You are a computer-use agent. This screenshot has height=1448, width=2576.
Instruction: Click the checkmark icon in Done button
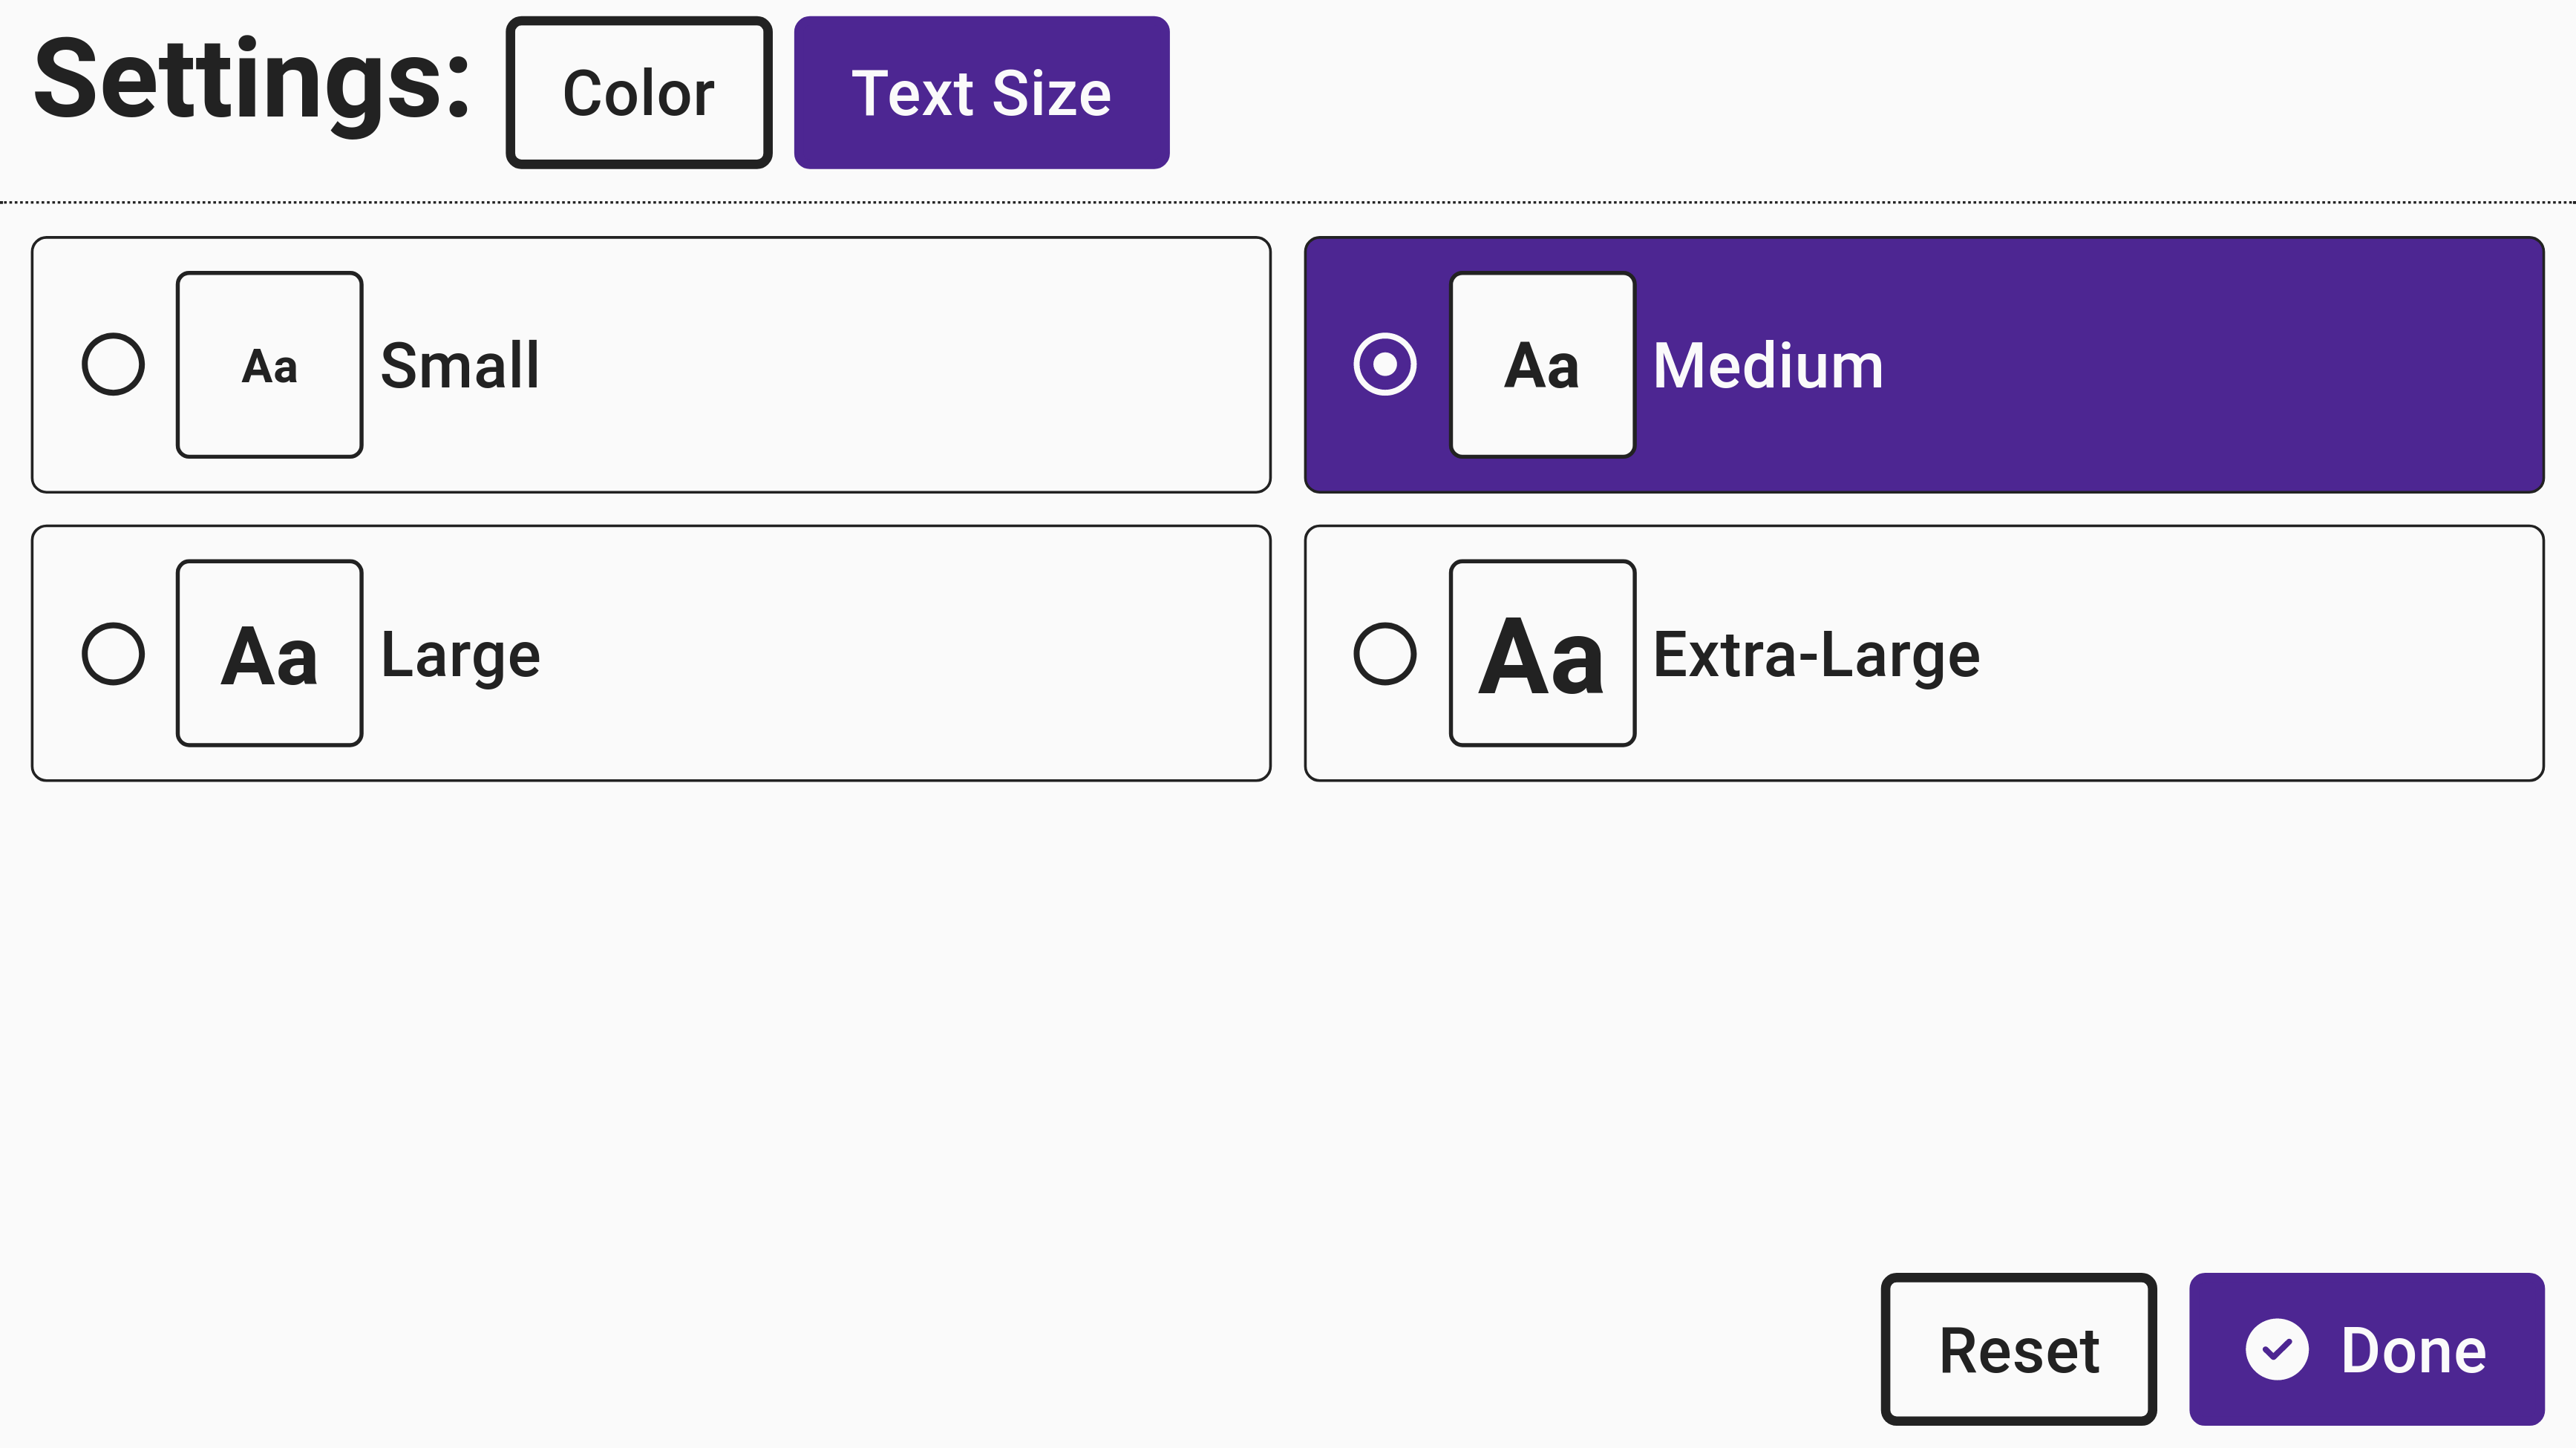coord(2277,1350)
